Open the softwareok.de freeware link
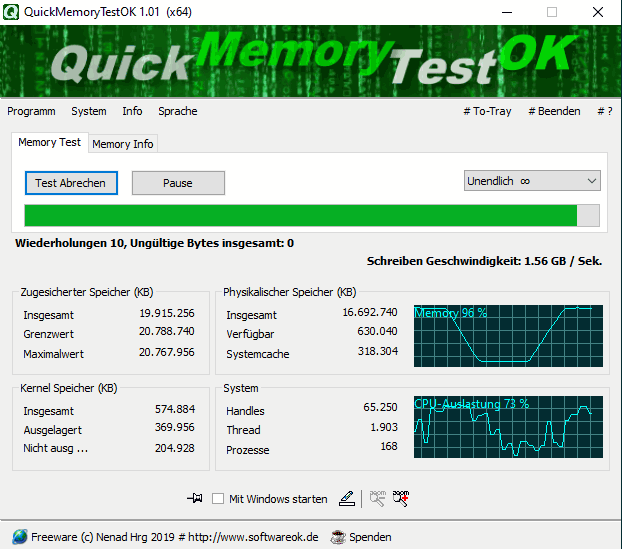The width and height of the screenshot is (622, 549). tap(175, 537)
